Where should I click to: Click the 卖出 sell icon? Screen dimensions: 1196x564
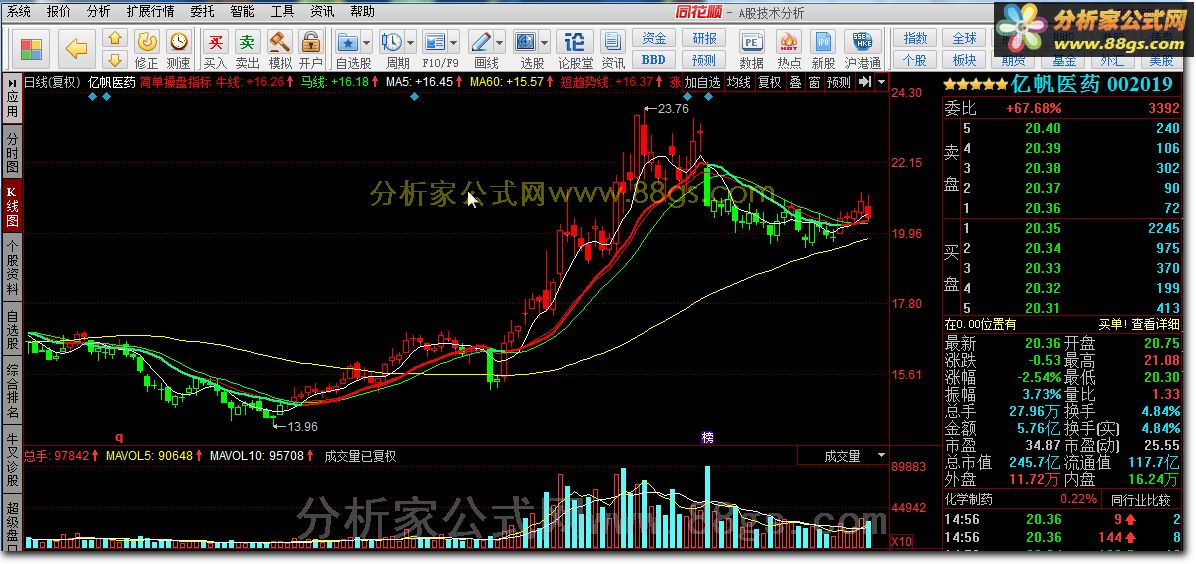click(247, 42)
